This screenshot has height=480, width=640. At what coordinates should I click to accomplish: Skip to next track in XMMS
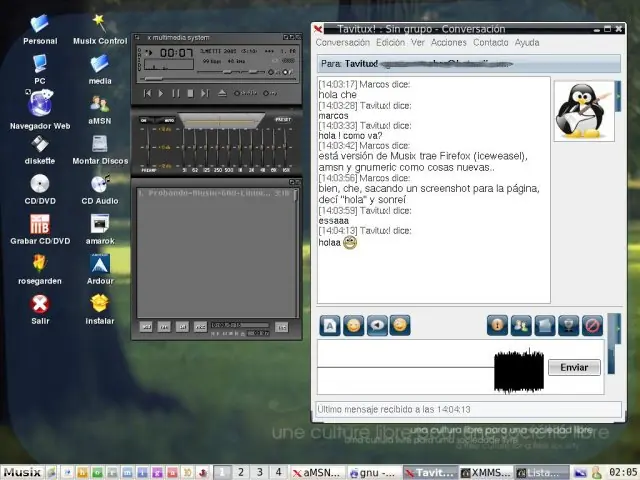(204, 93)
